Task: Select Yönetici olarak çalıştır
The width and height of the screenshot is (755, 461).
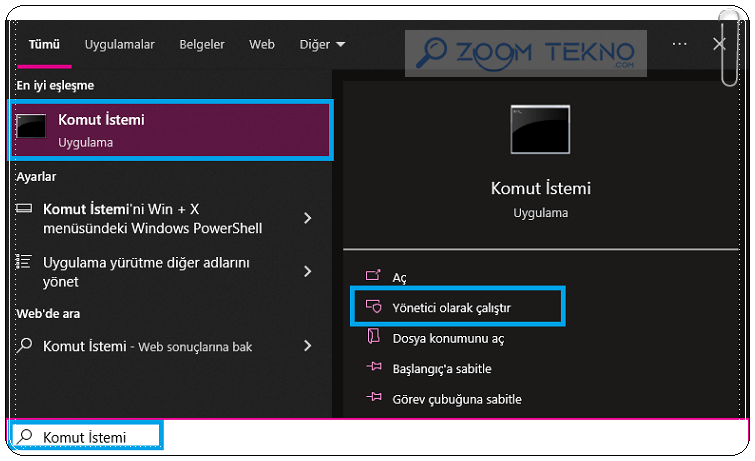Action: click(x=451, y=308)
